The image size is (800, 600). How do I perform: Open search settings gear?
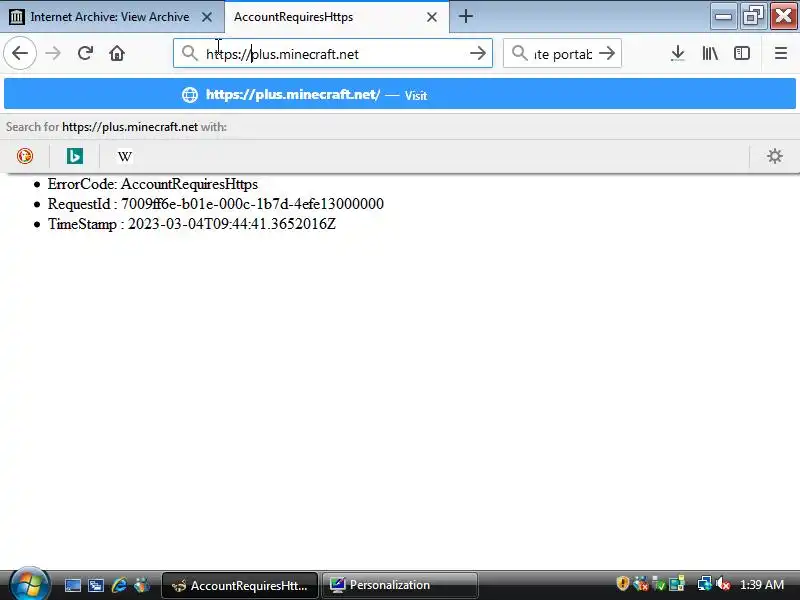pyautogui.click(x=774, y=156)
